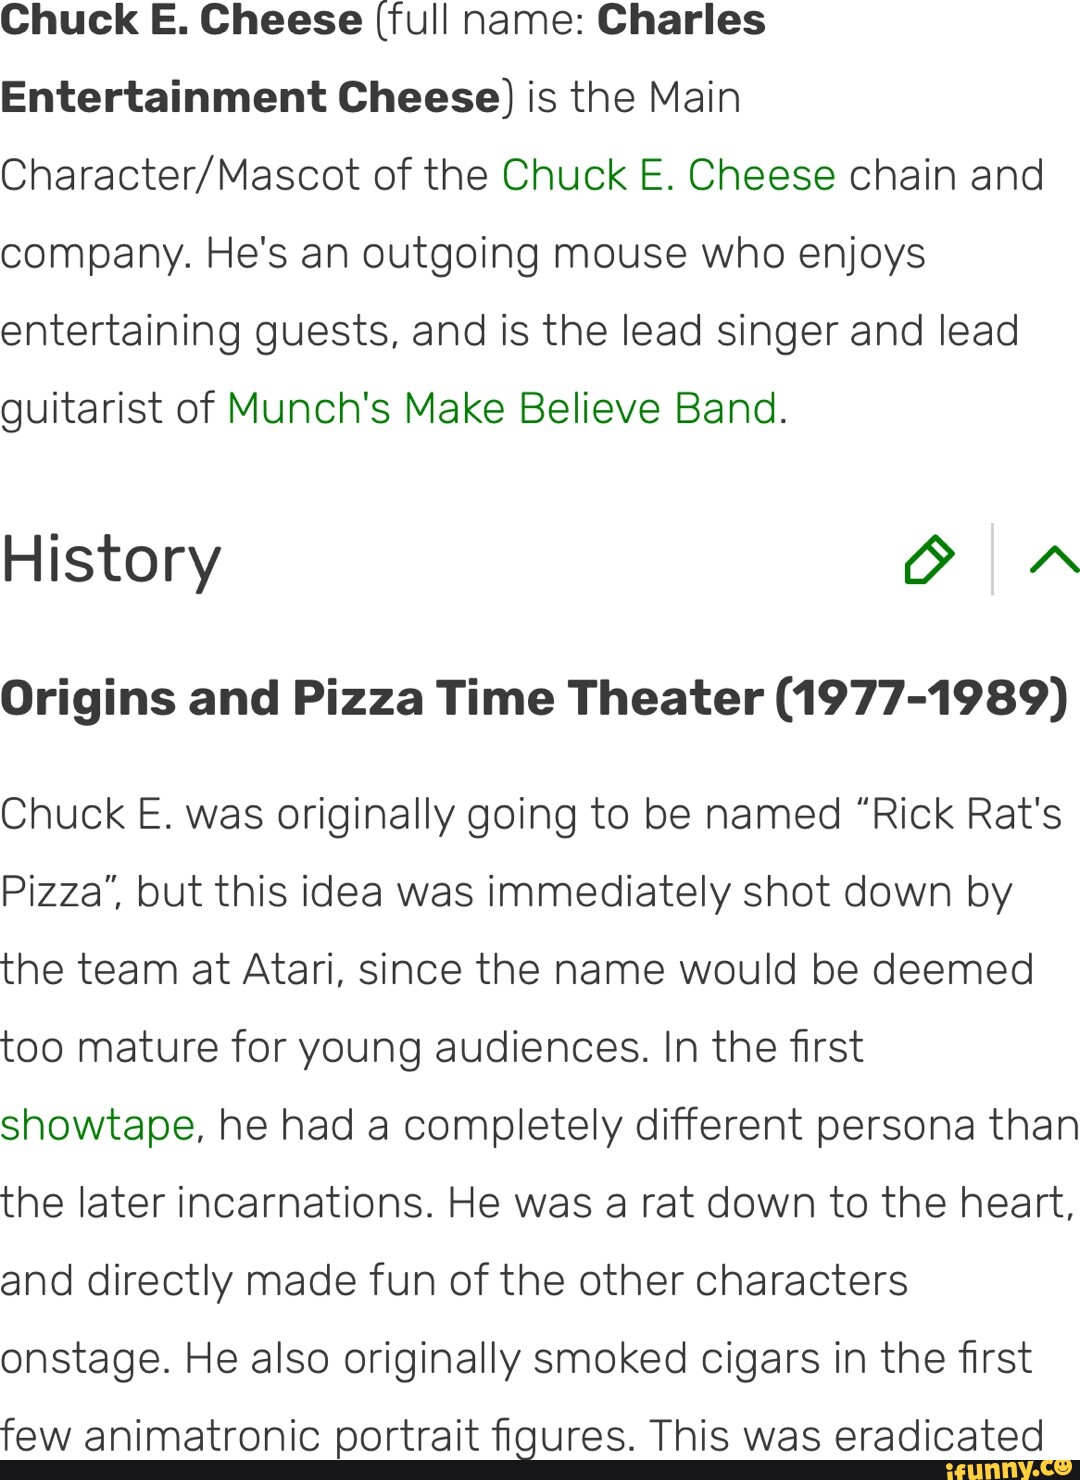Image resolution: width=1080 pixels, height=1480 pixels.
Task: Click the bold Chuck E. Cheese article title
Action: click(x=180, y=20)
